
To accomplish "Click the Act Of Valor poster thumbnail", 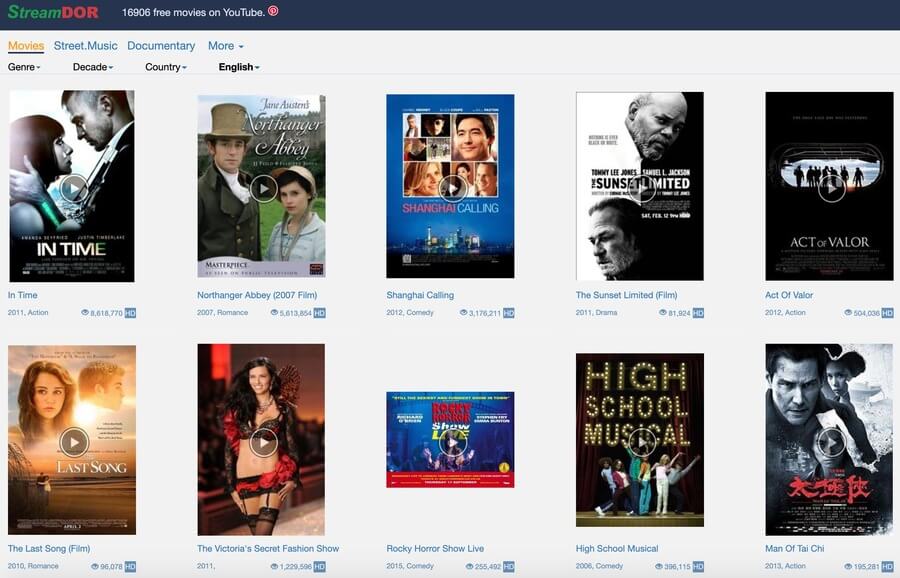I will (829, 186).
